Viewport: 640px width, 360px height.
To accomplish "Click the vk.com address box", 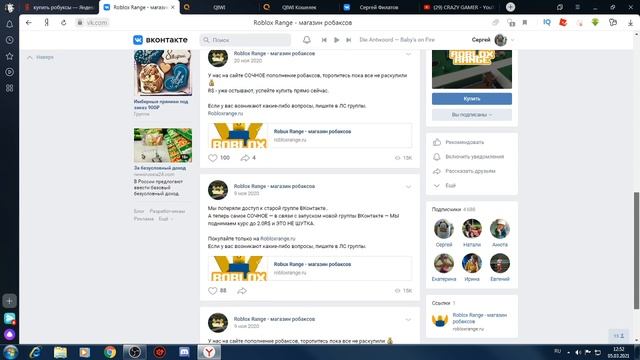I will [x=93, y=23].
